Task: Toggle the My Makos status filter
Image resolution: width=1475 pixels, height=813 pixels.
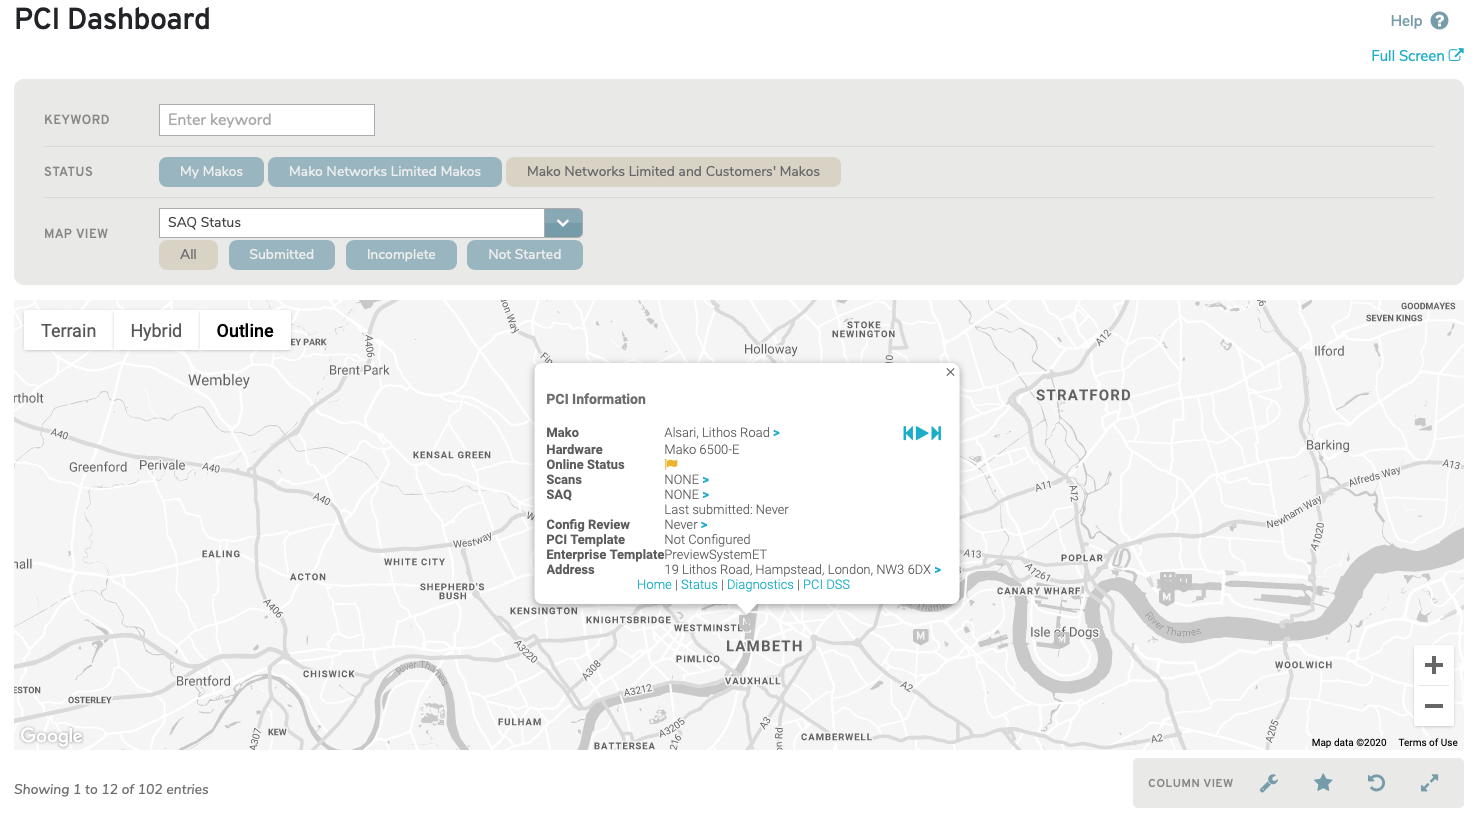Action: tap(211, 171)
